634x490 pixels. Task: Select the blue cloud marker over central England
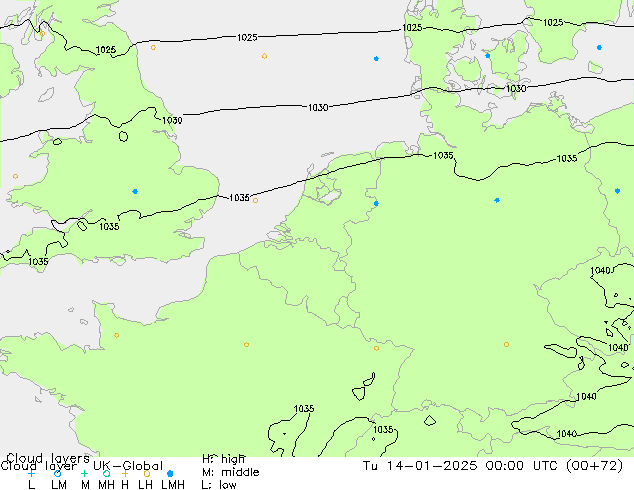[x=135, y=191]
